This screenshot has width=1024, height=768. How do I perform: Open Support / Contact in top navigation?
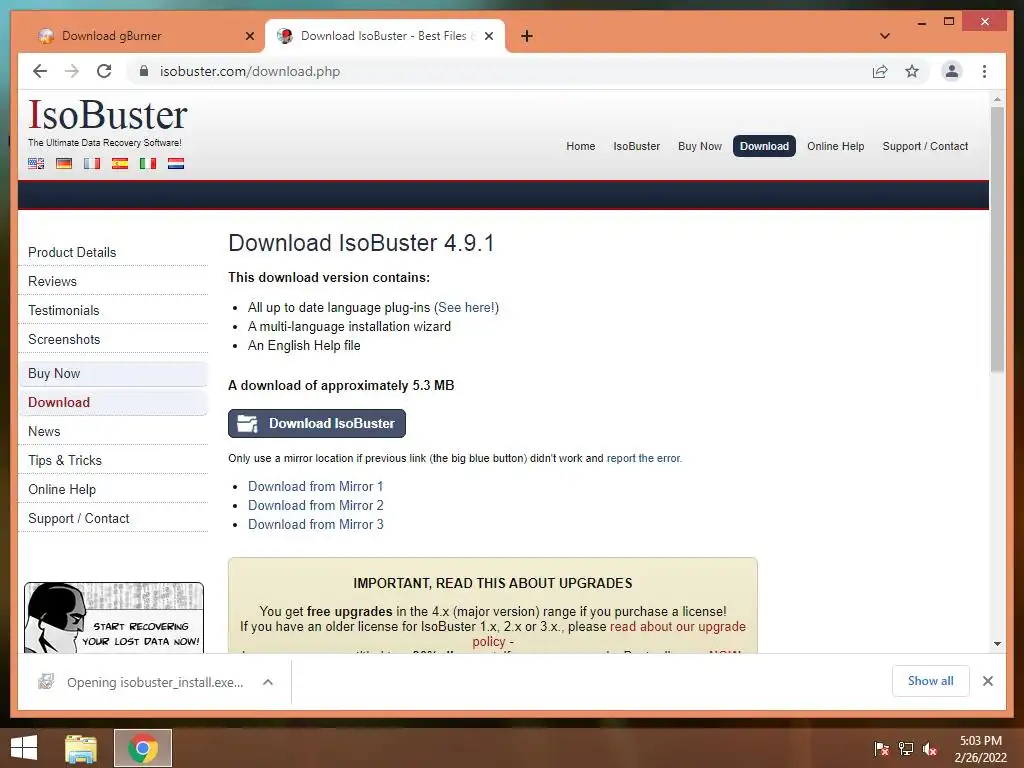click(x=925, y=146)
